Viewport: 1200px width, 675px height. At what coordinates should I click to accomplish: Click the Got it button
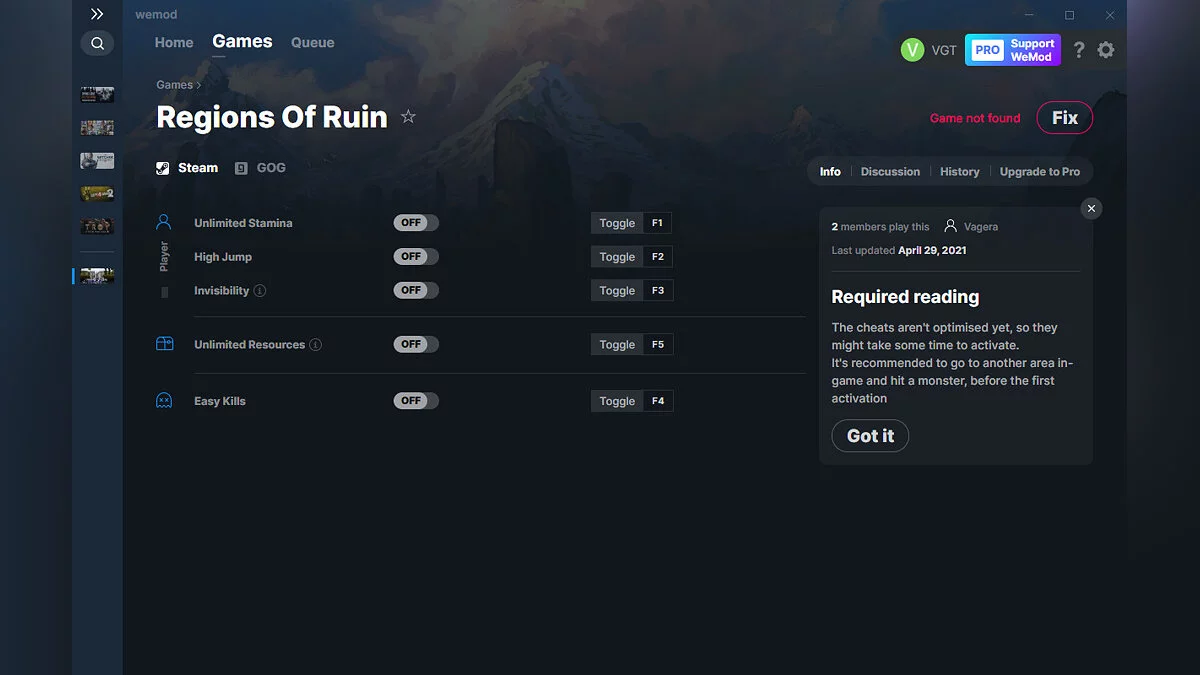pos(870,436)
